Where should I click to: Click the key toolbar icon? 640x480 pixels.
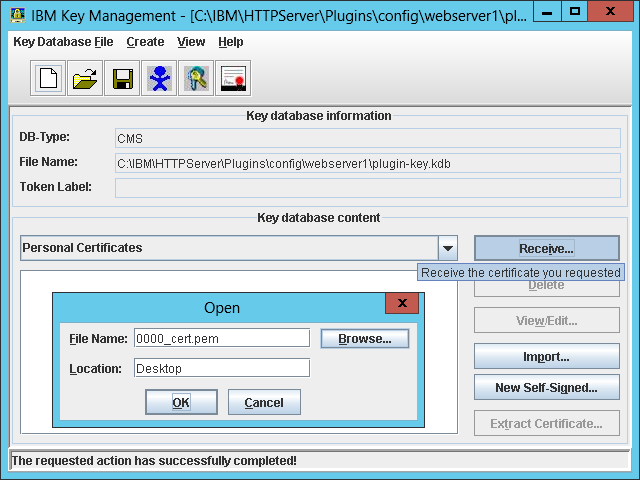(x=196, y=78)
